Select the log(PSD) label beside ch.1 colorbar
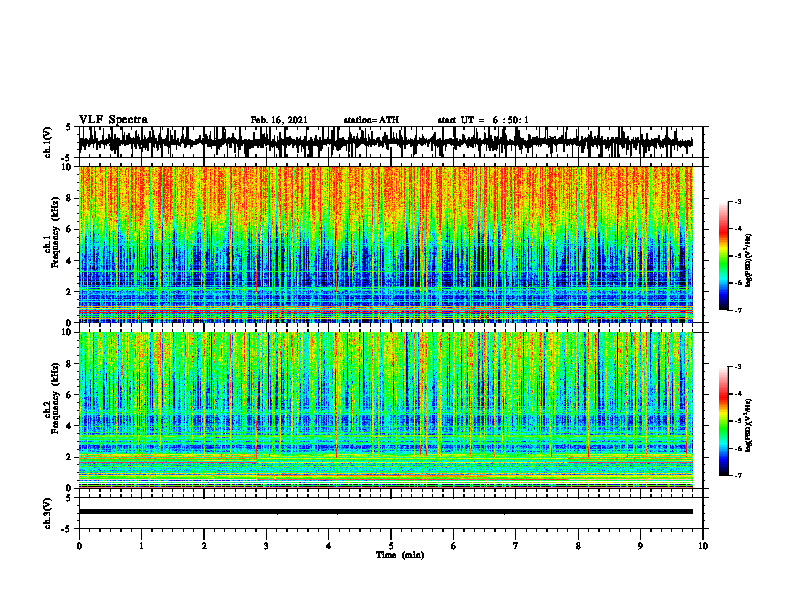Image resolution: width=792 pixels, height=612 pixels. pos(749,260)
